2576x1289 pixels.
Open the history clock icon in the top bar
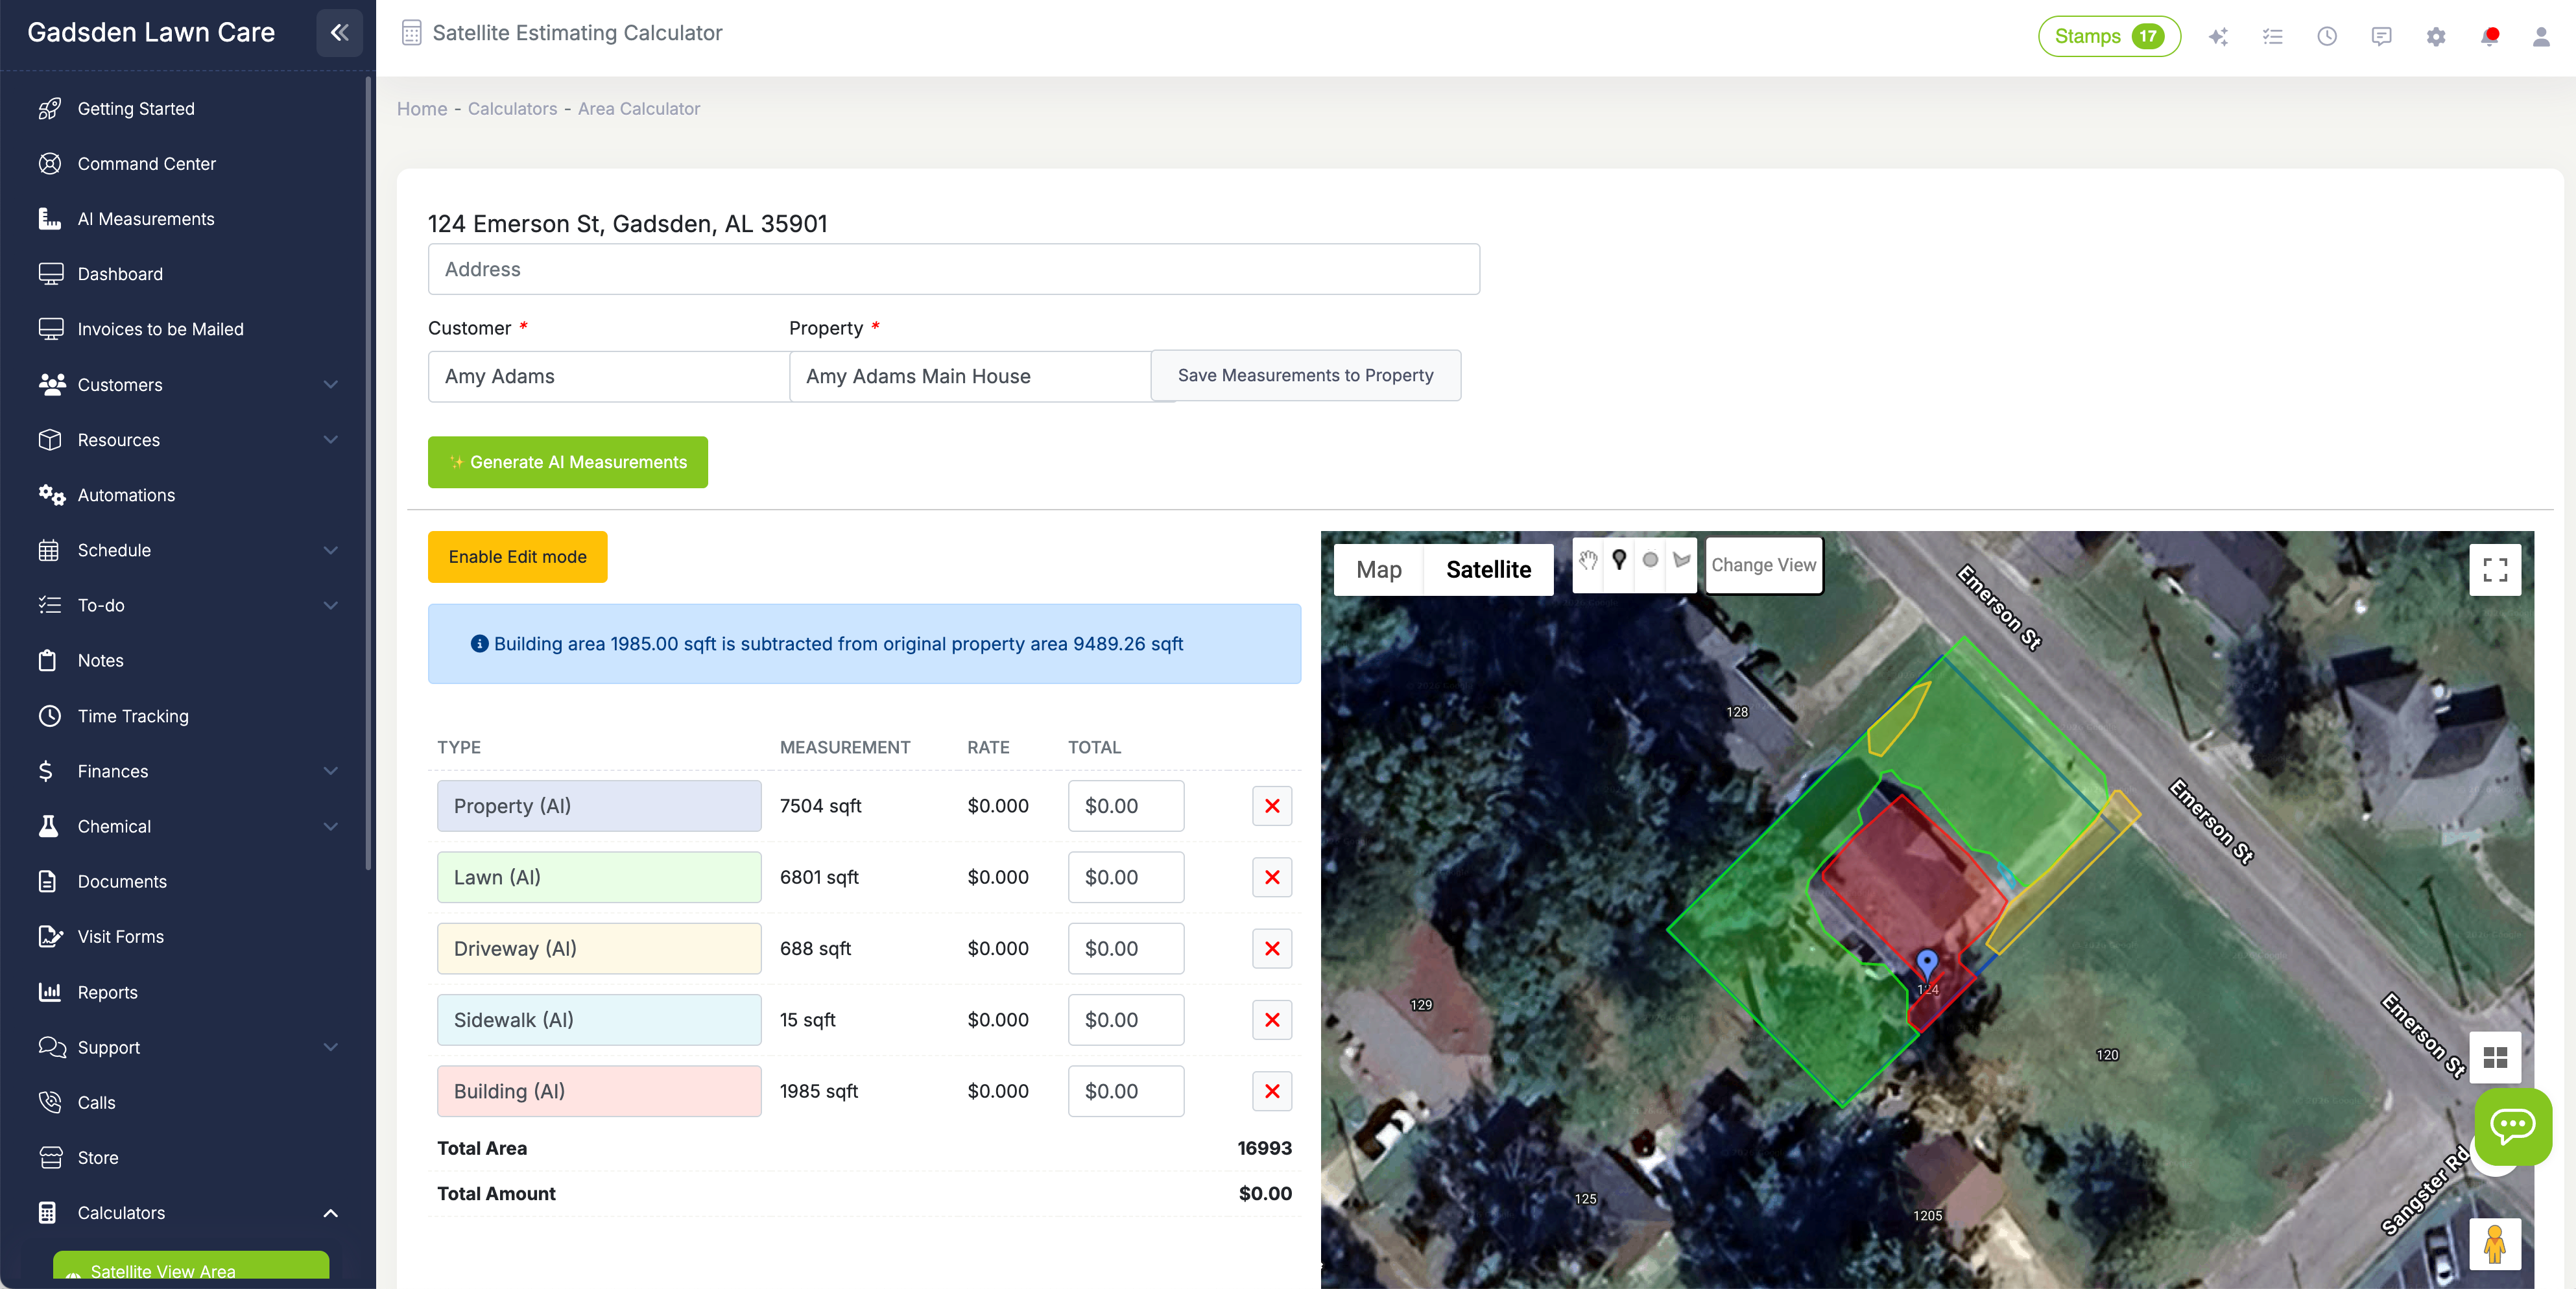click(2327, 36)
